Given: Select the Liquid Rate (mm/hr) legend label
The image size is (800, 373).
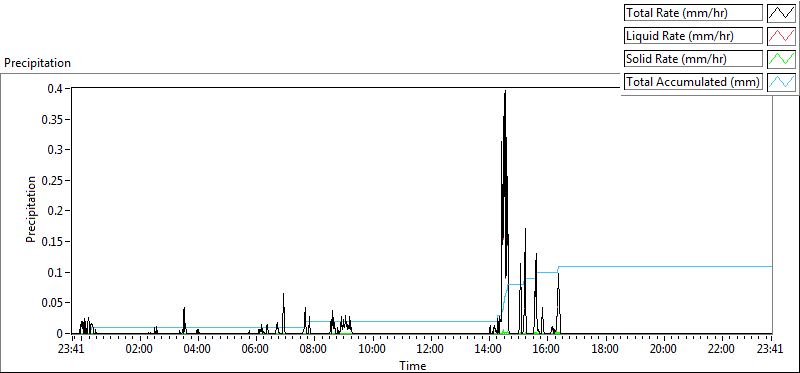Looking at the screenshot, I should 693,36.
